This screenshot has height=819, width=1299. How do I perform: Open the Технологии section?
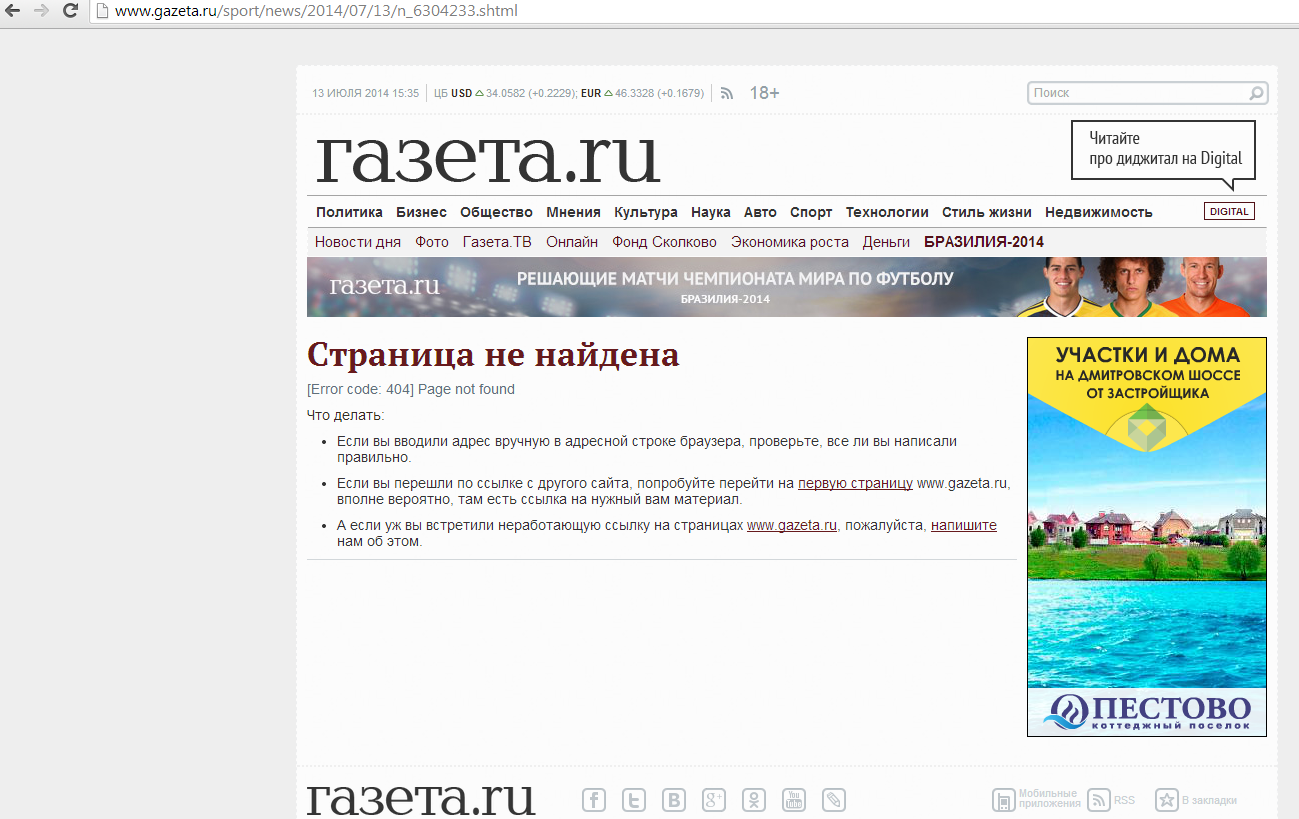(887, 212)
